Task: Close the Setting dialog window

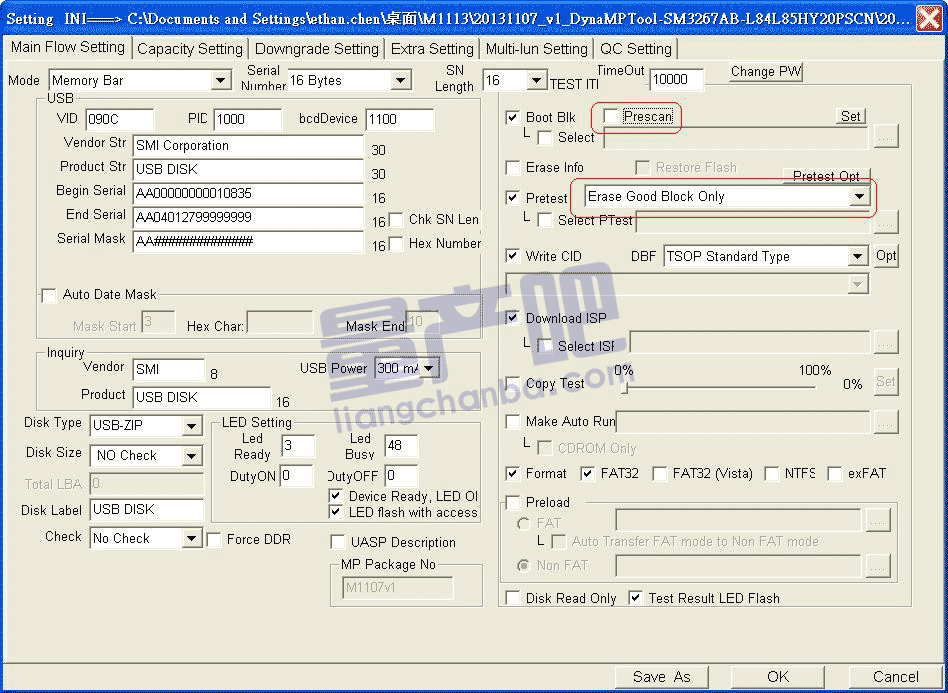Action: 927,18
